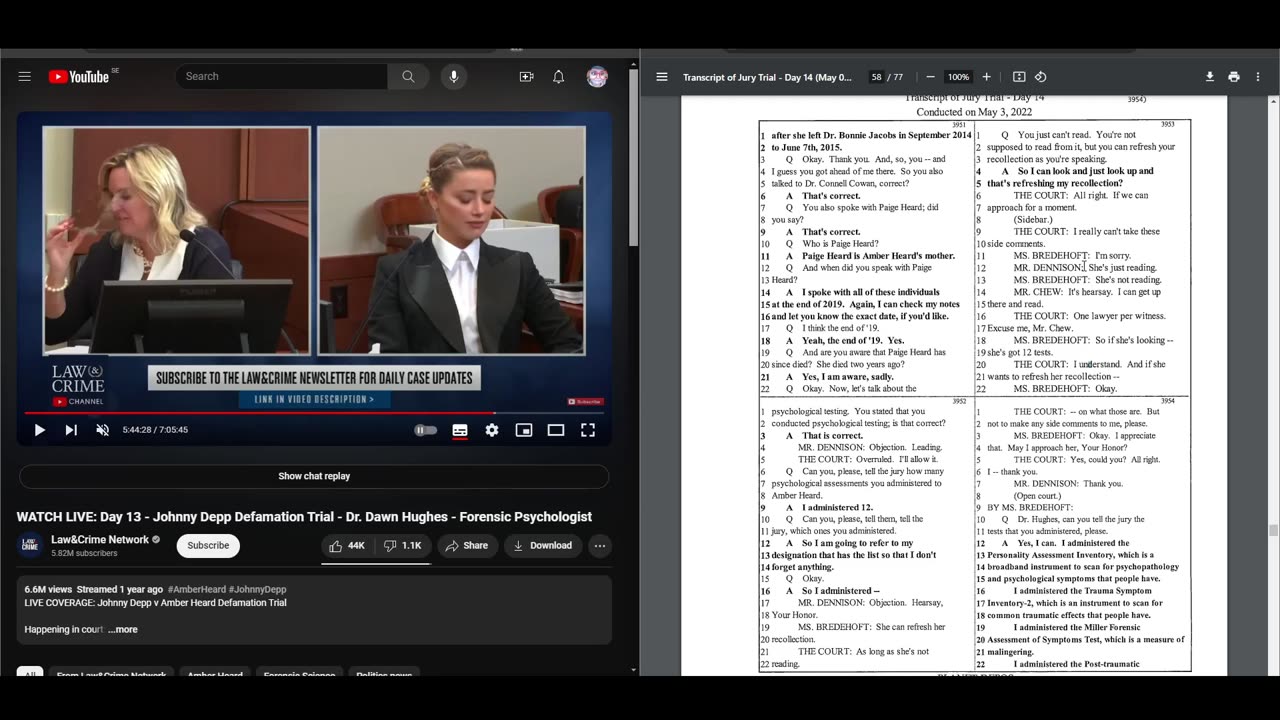The height and width of the screenshot is (720, 1280).
Task: Open the Law&Crime channel avatar
Action: click(x=30, y=545)
